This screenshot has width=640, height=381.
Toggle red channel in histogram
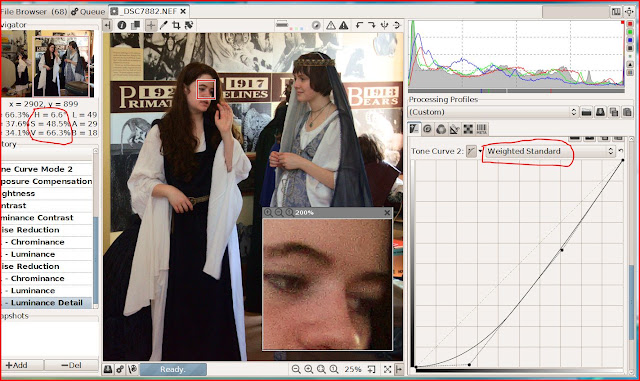click(630, 24)
